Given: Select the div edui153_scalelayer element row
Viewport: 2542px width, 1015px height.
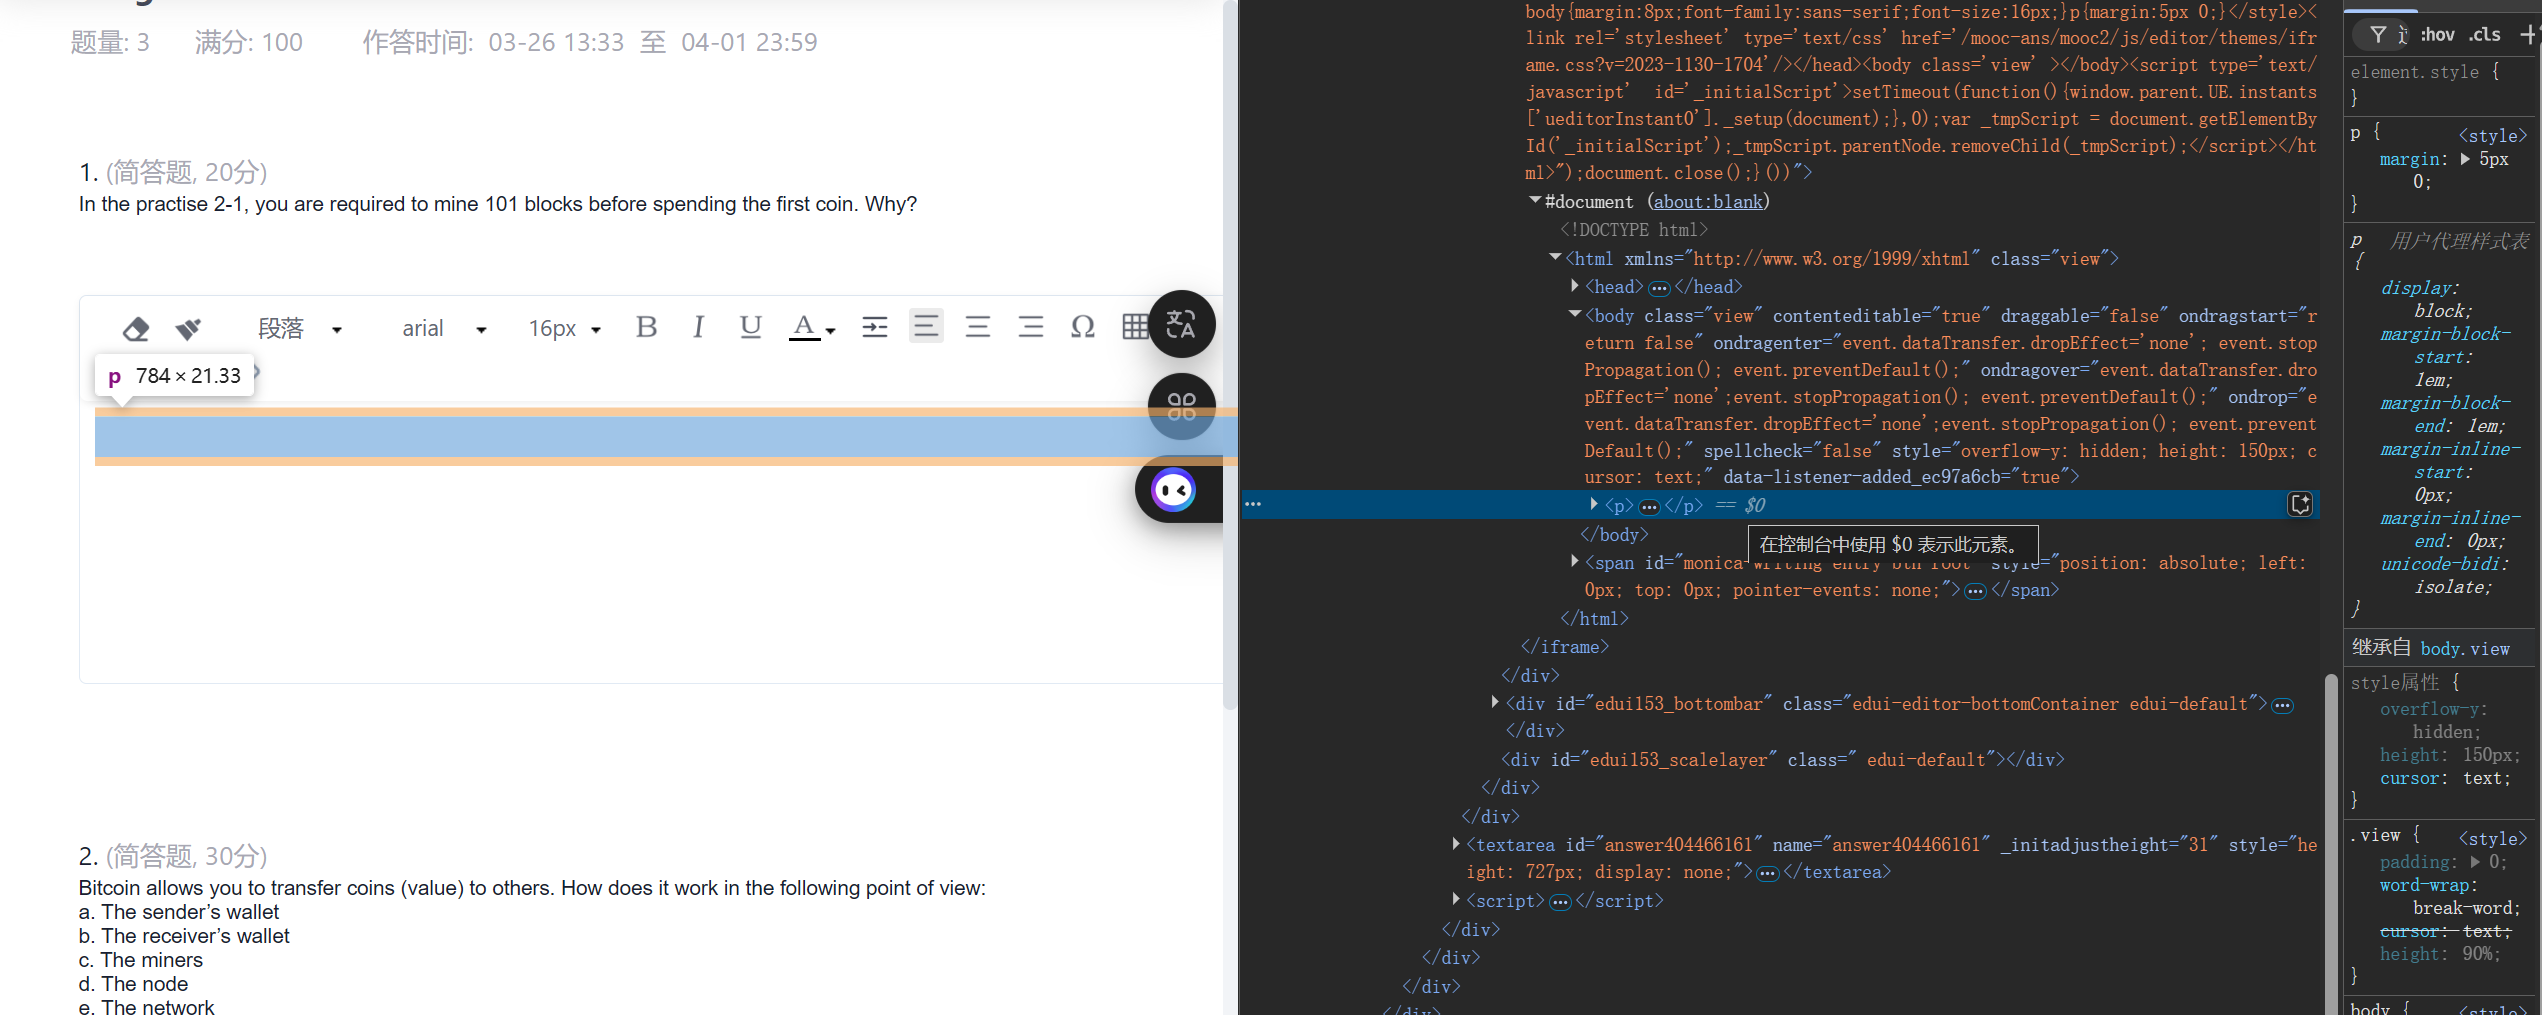Looking at the screenshot, I should pos(1782,760).
